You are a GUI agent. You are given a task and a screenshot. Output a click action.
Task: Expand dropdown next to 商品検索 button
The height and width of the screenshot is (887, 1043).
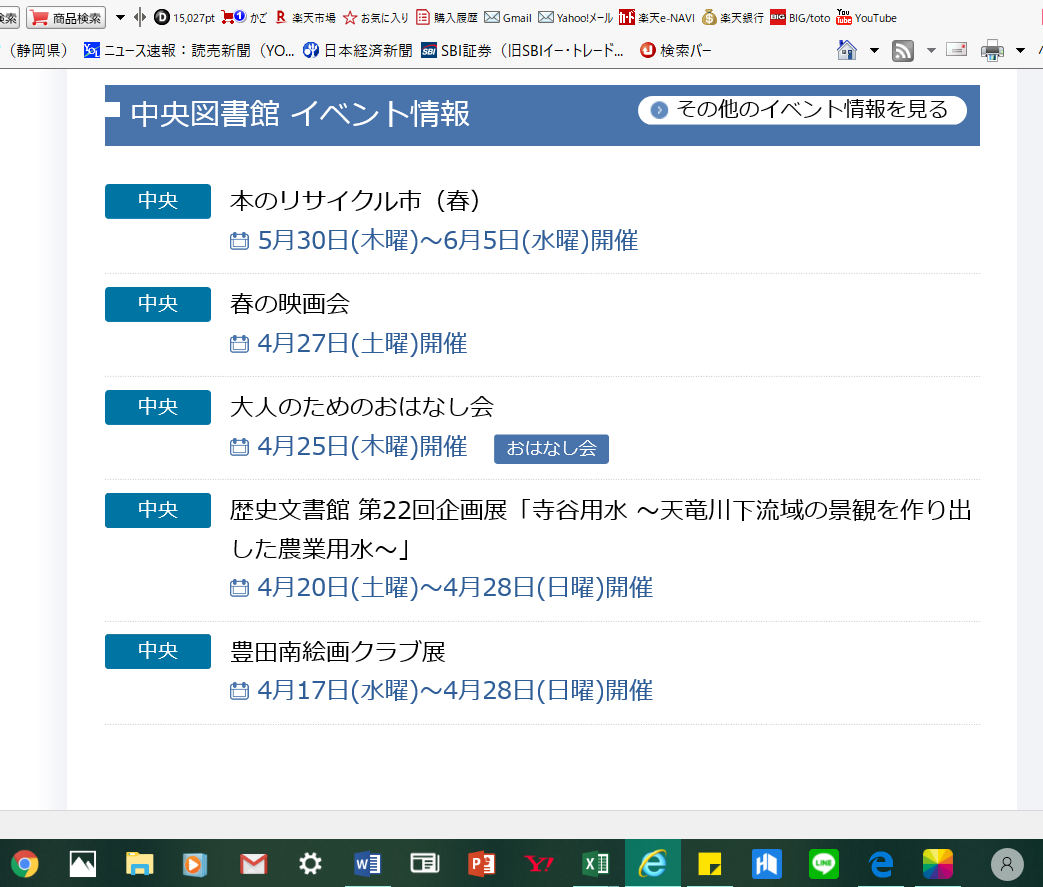[x=120, y=17]
